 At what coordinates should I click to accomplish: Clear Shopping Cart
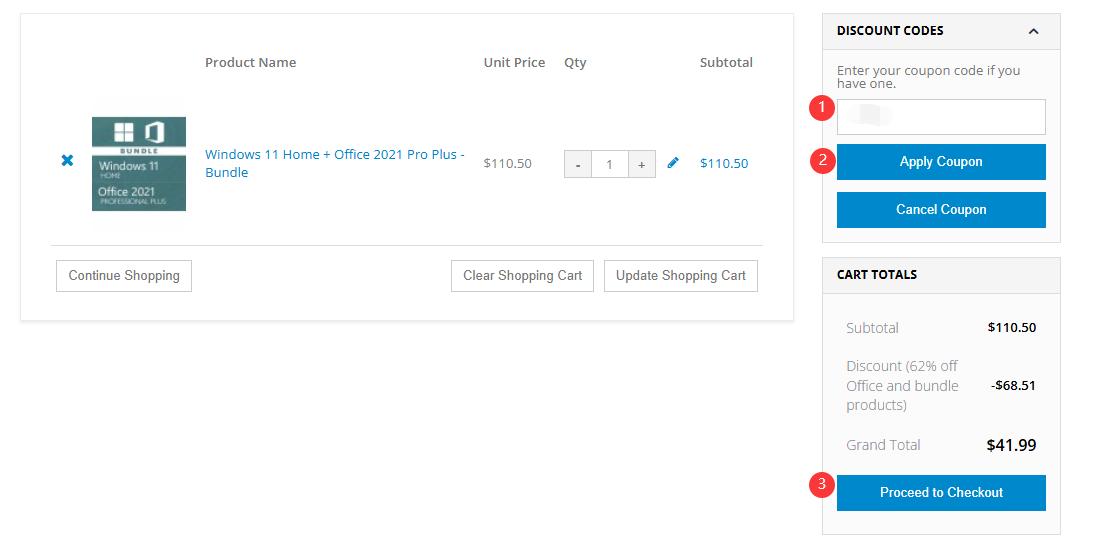[522, 276]
